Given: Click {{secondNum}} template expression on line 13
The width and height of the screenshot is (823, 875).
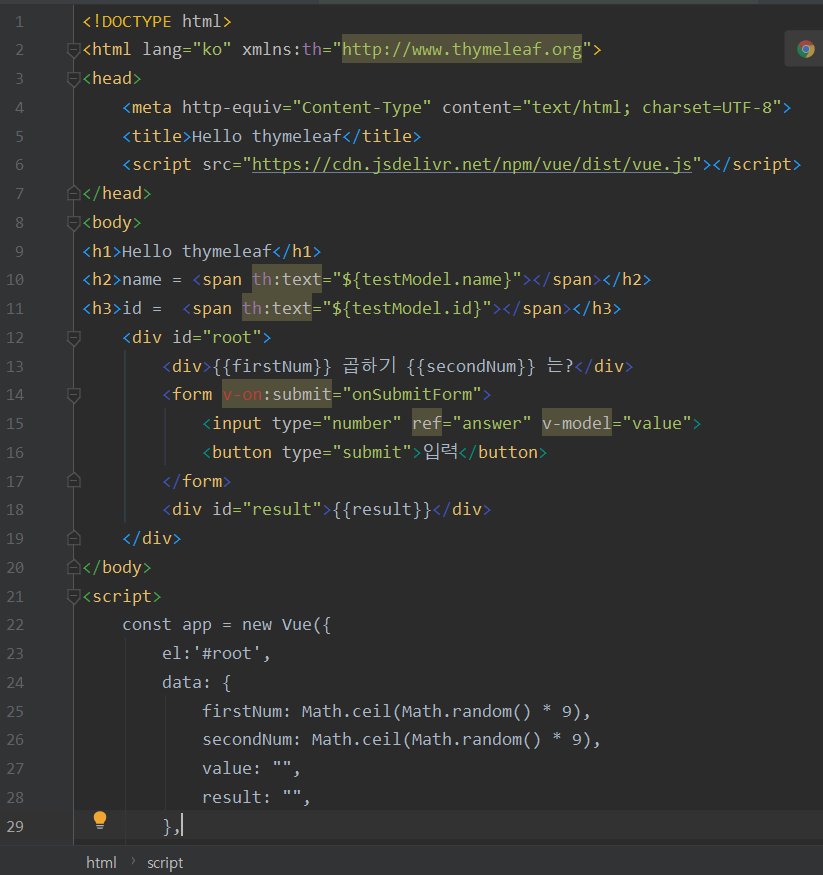Looking at the screenshot, I should point(471,366).
